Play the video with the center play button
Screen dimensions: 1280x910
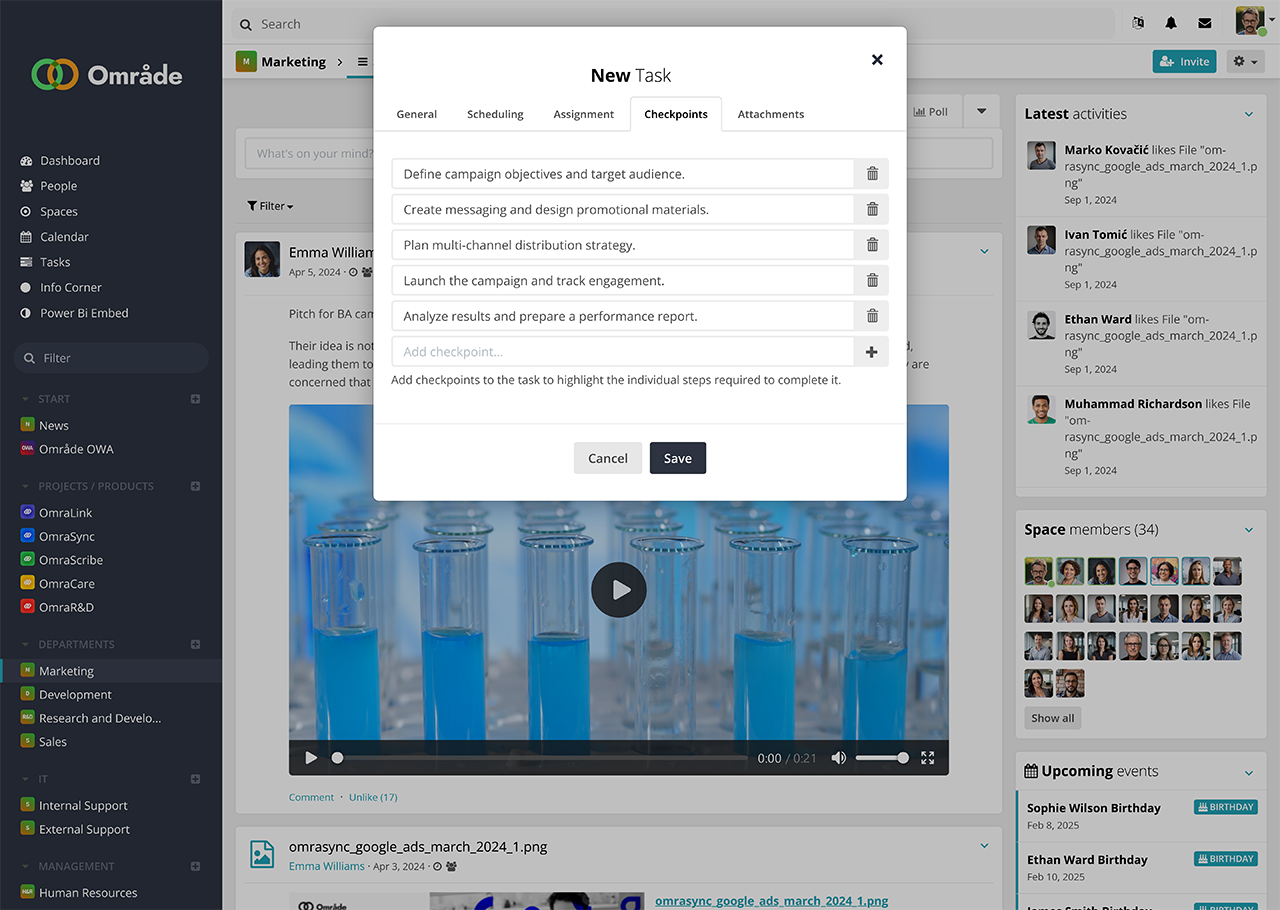tap(618, 590)
